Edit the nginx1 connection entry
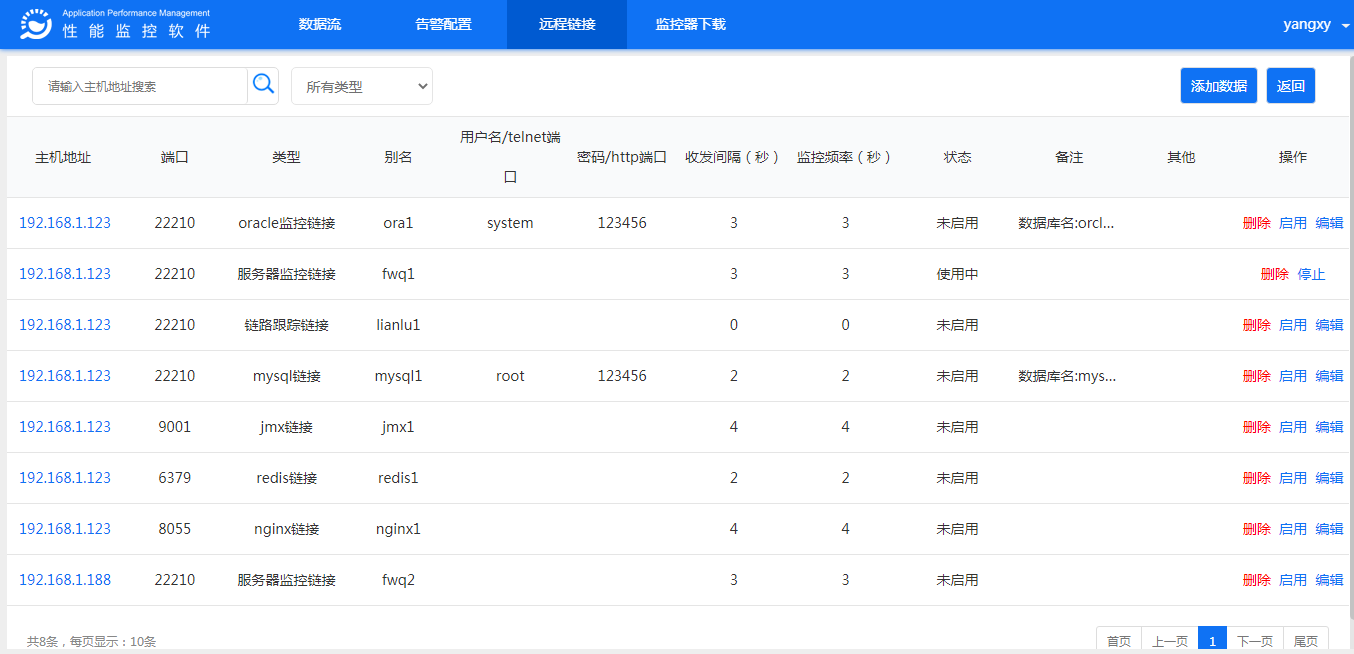 1329,529
